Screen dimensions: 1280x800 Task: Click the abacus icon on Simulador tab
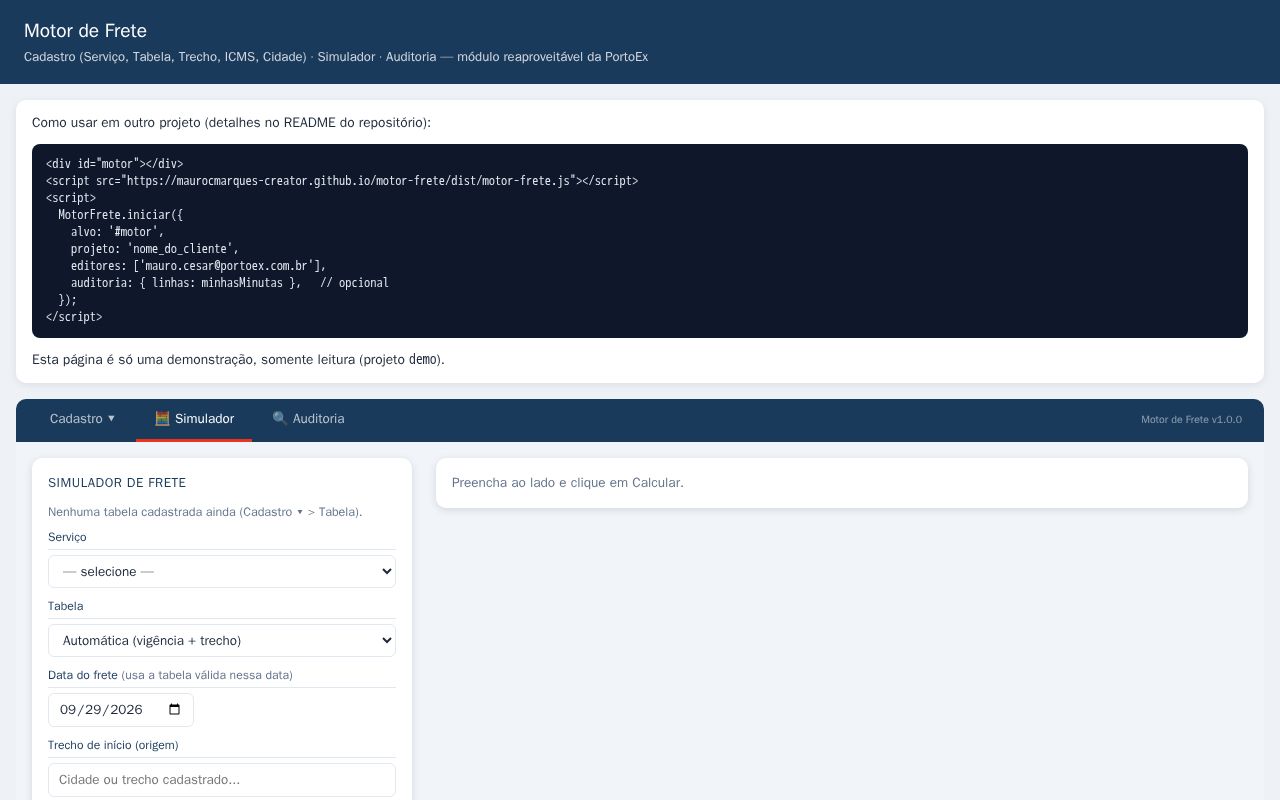[162, 419]
